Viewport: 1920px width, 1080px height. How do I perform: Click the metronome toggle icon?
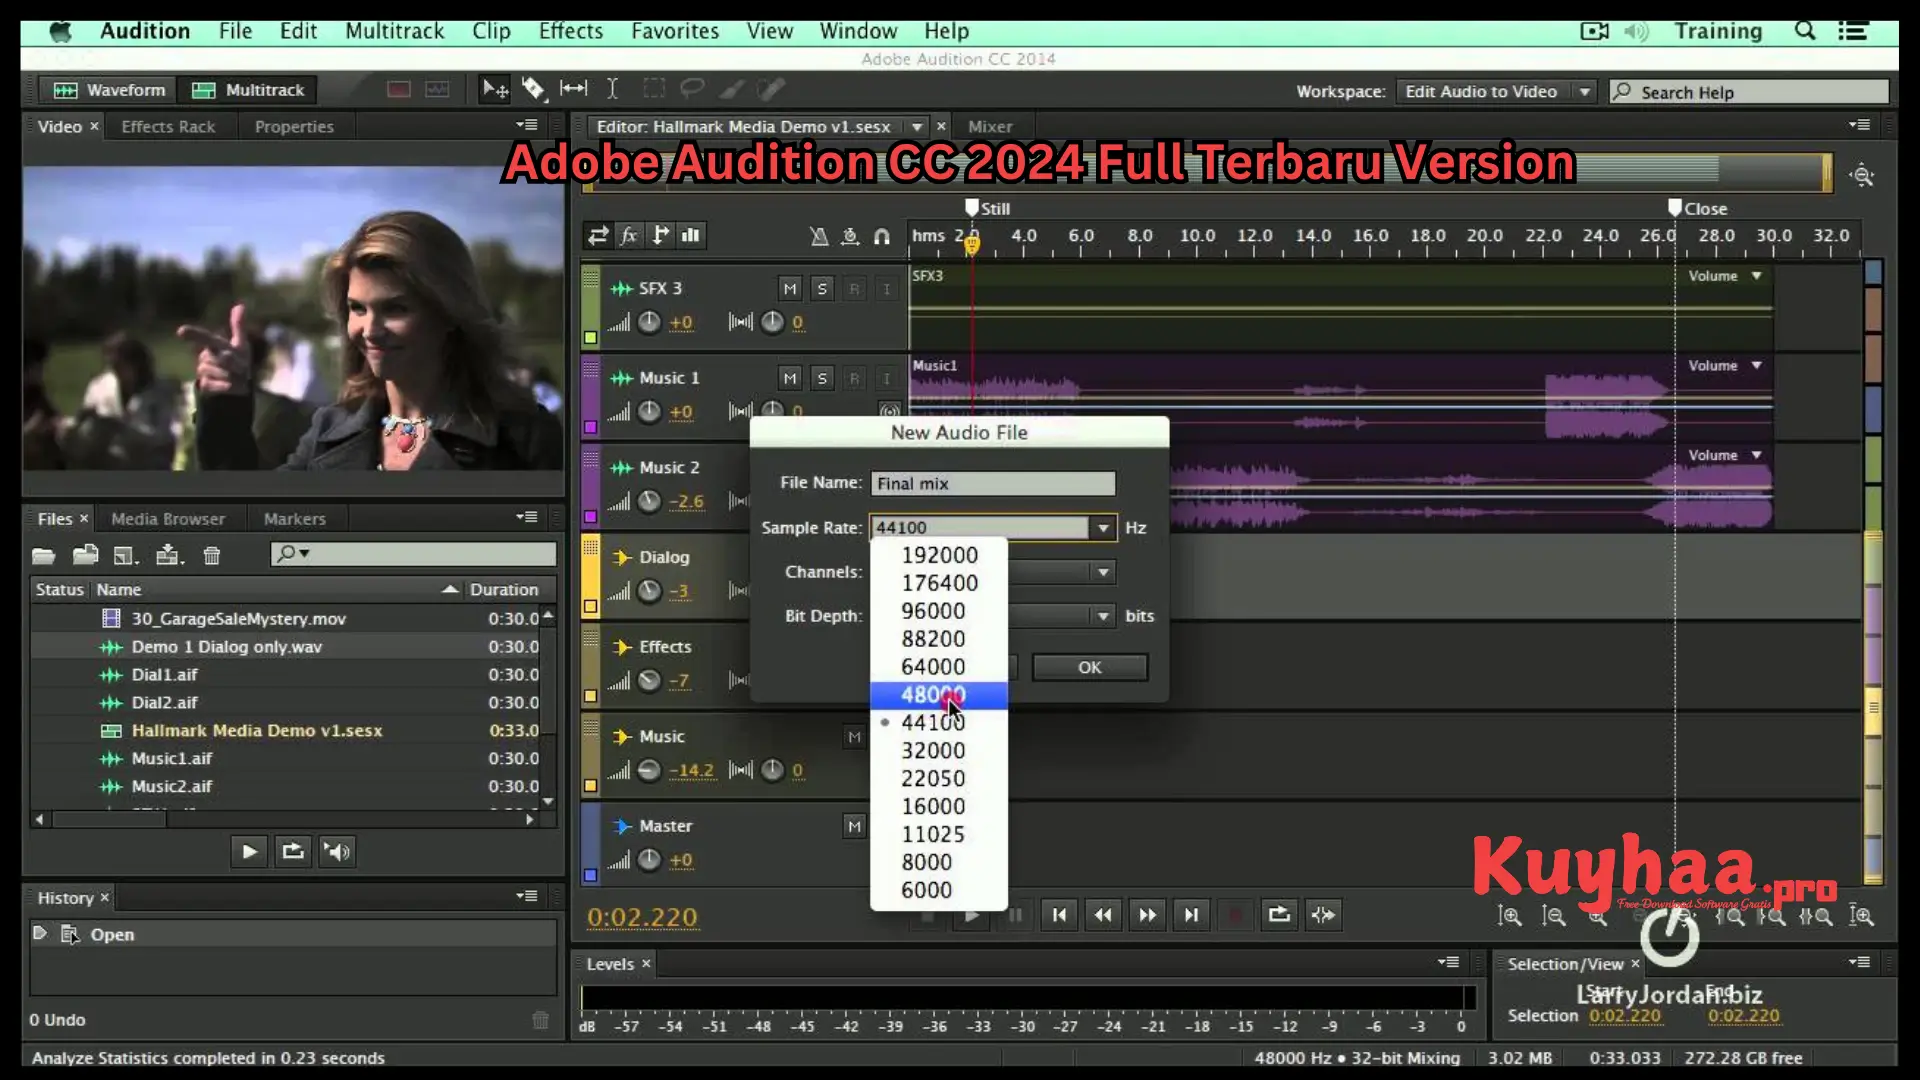(819, 236)
